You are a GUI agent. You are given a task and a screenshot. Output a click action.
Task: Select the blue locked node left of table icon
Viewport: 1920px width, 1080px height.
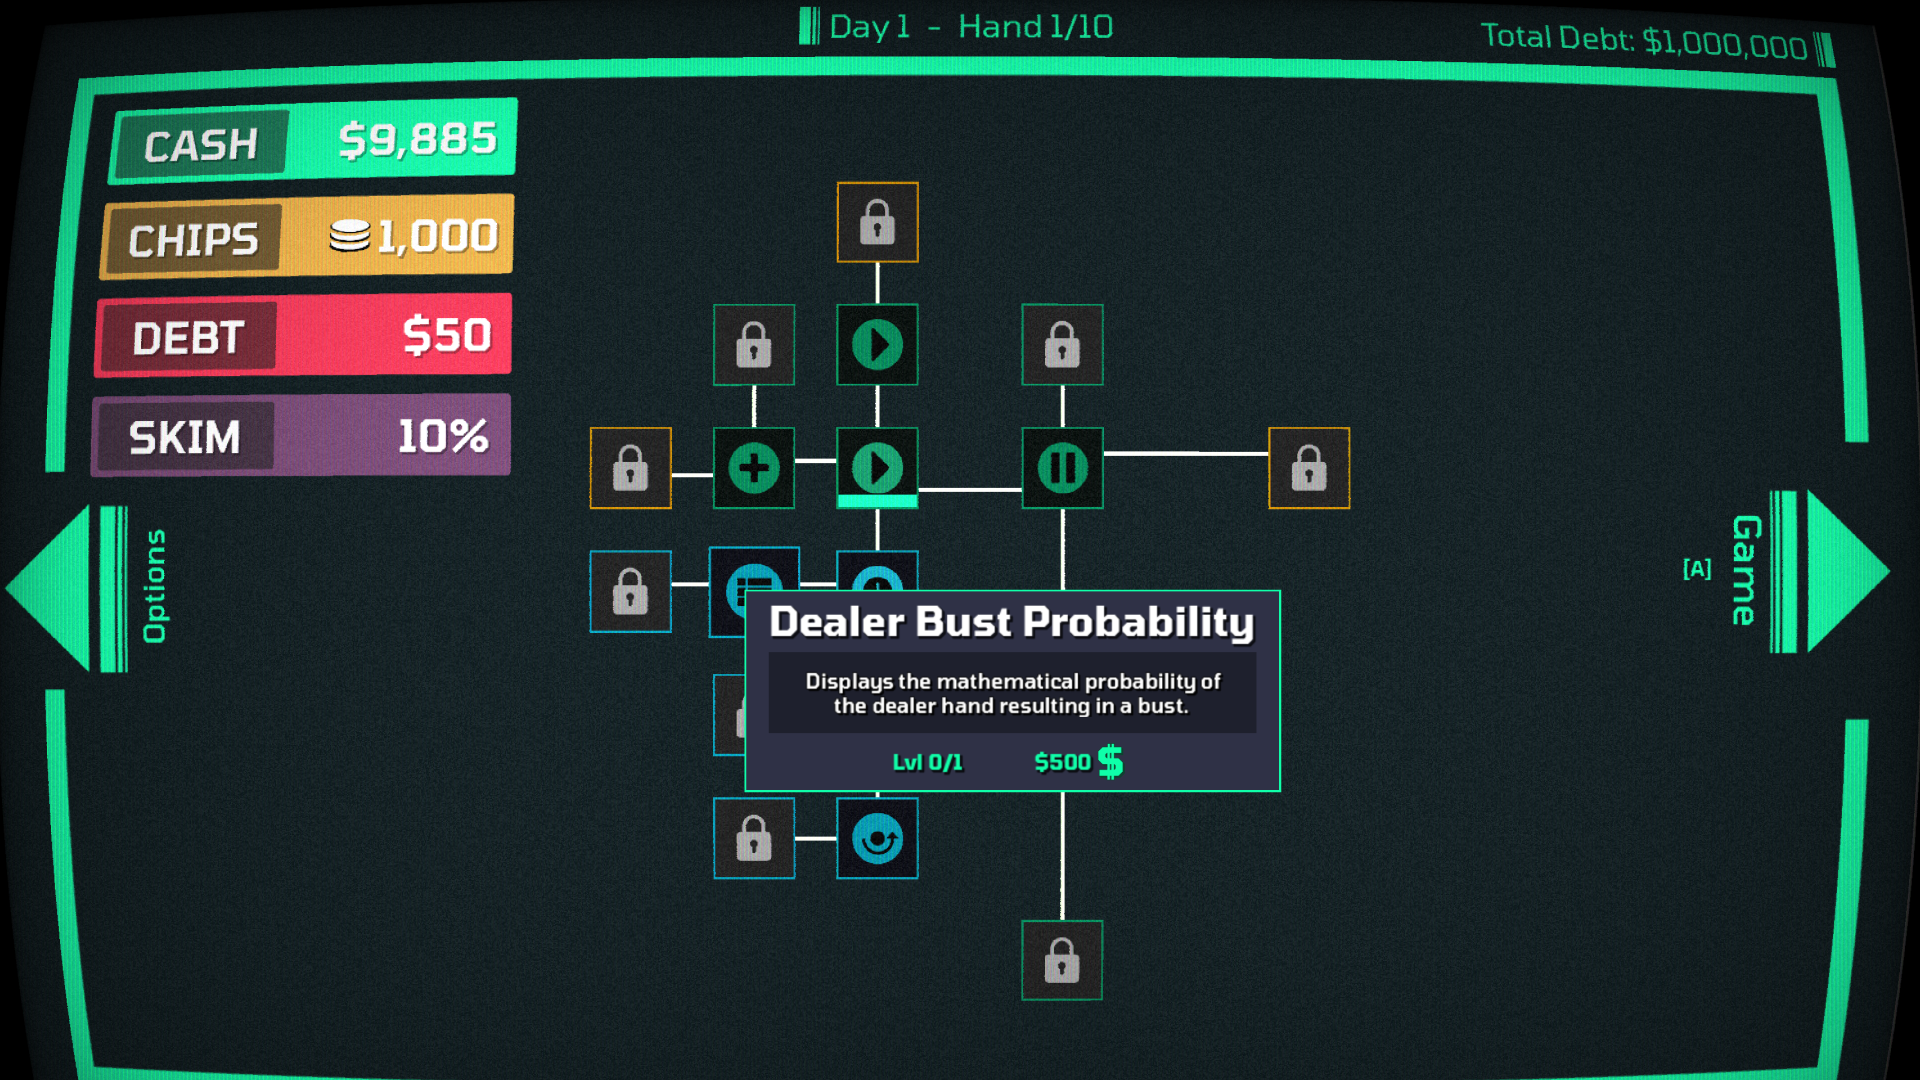pos(630,591)
